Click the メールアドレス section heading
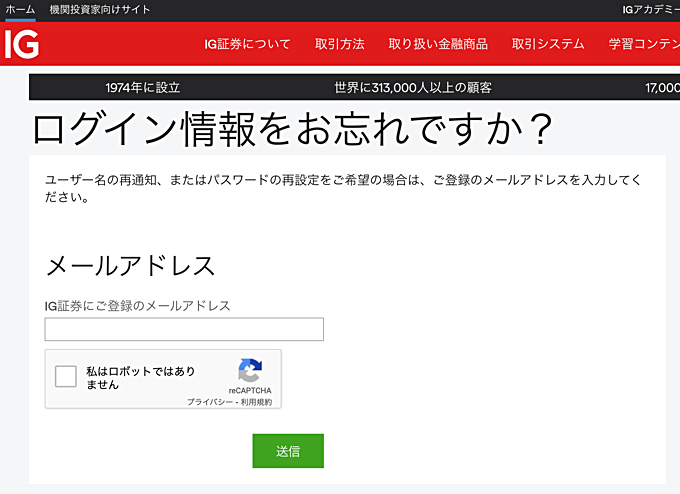The width and height of the screenshot is (680, 494). (x=131, y=265)
